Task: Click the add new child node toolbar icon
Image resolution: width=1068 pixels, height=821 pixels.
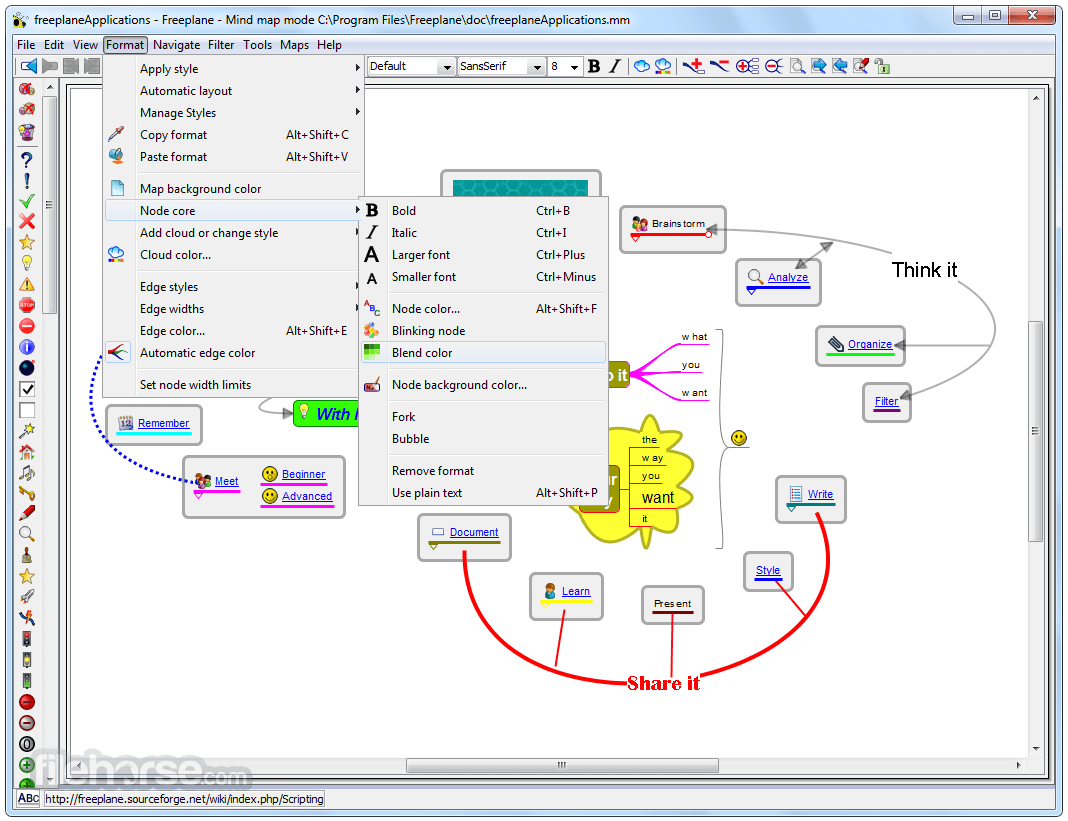Action: (x=694, y=66)
